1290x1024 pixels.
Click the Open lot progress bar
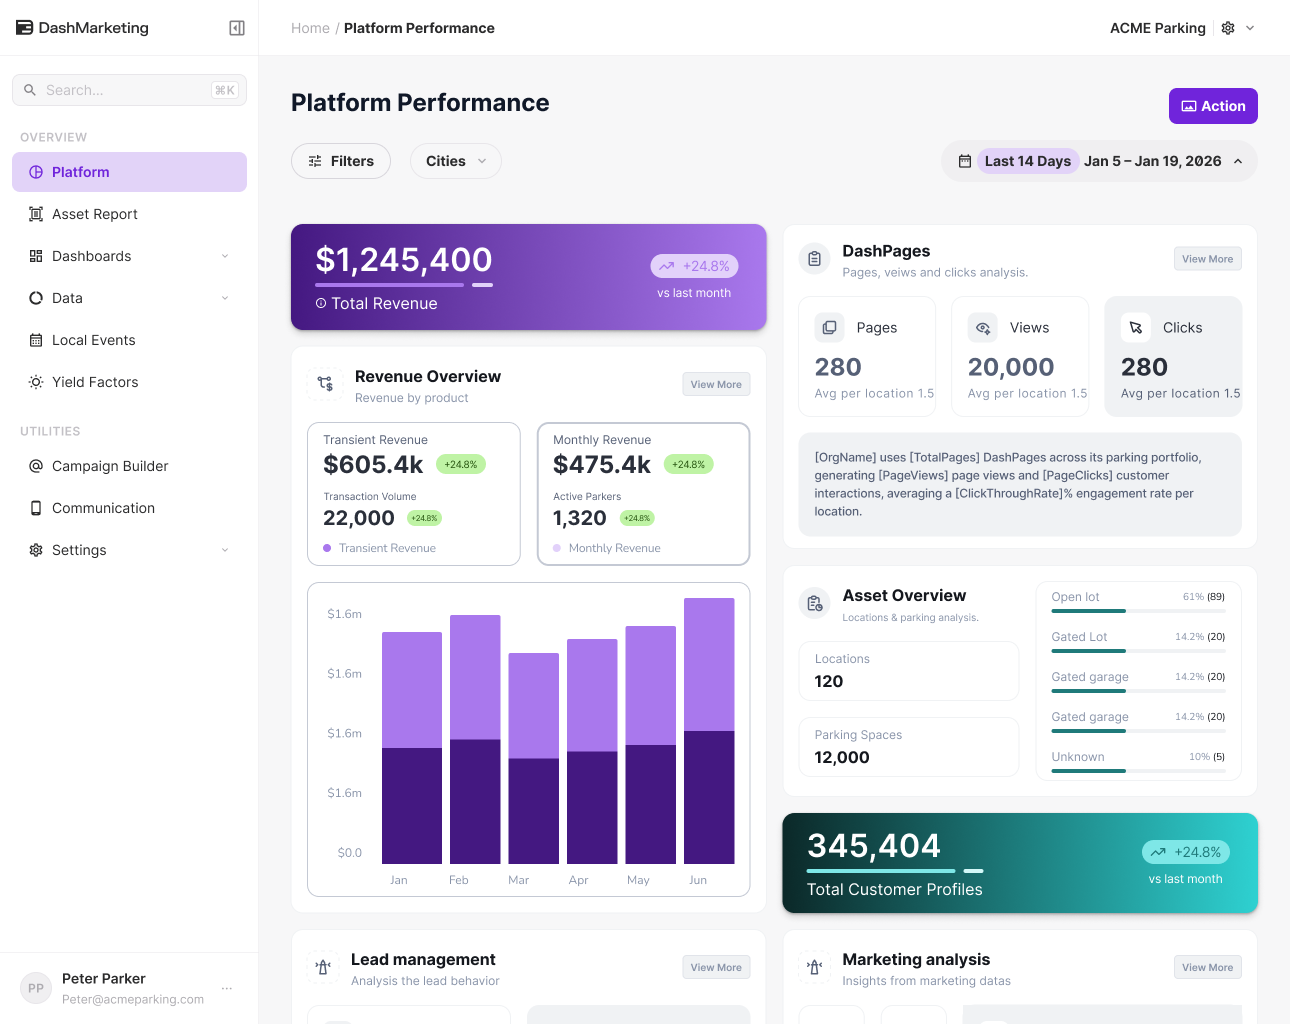1138,611
